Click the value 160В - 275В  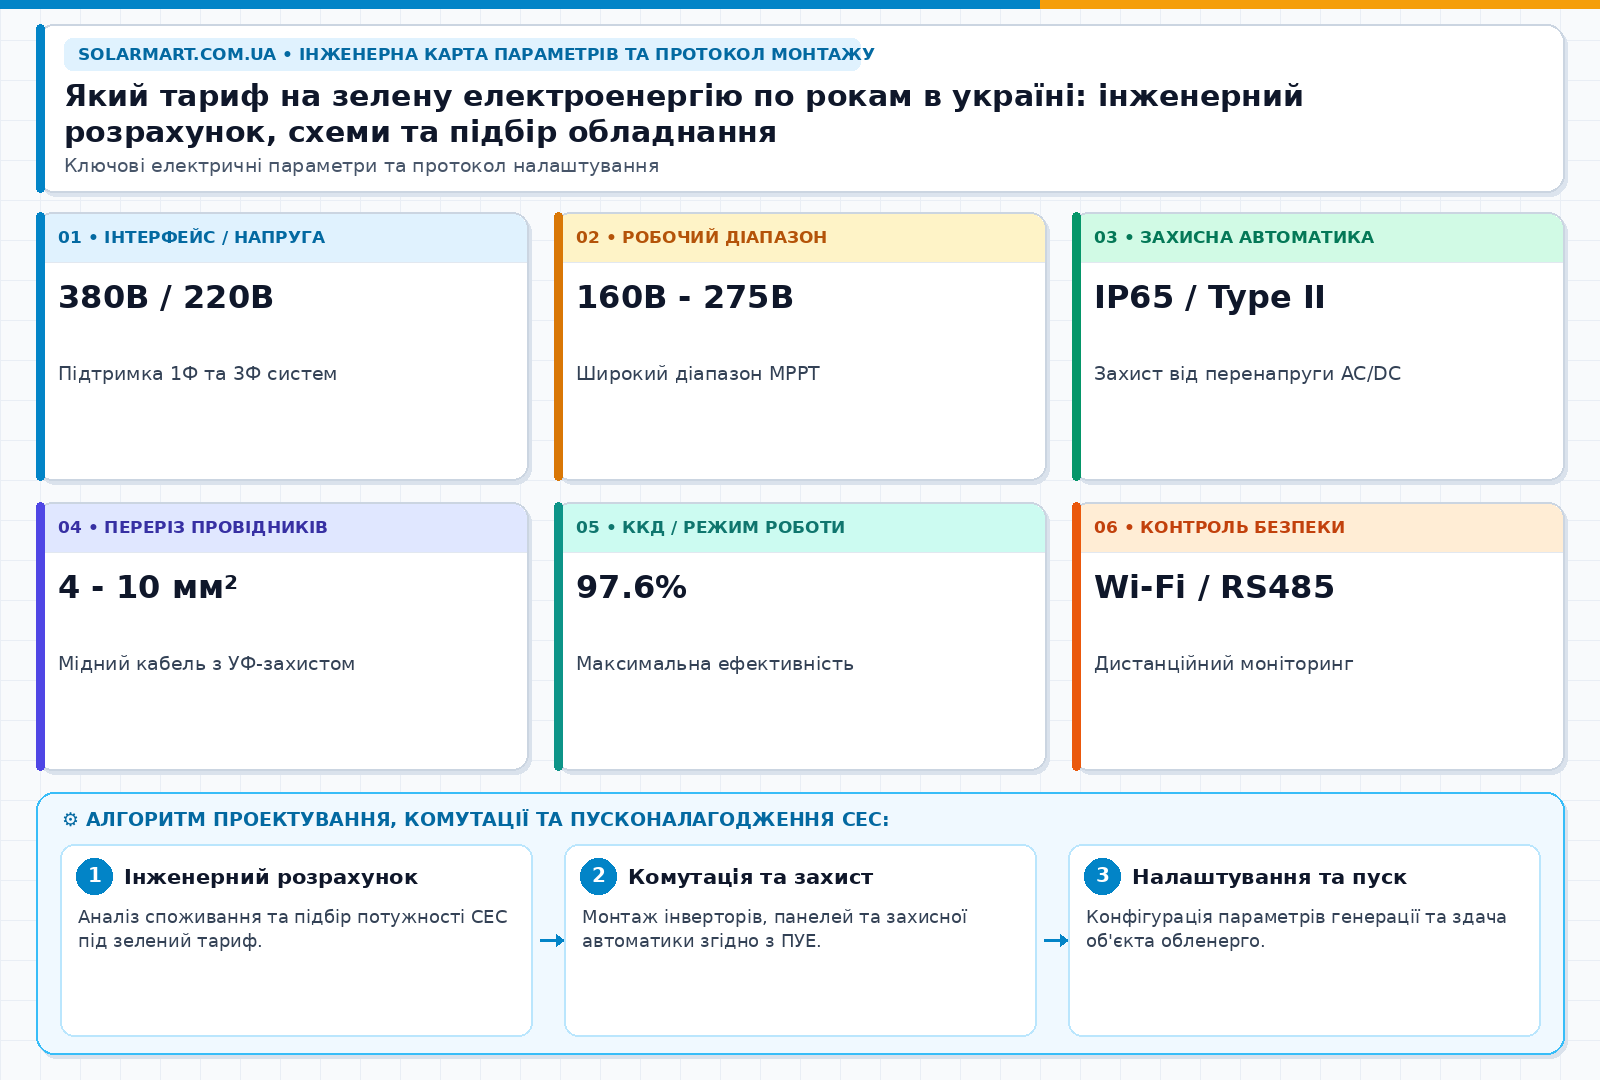(x=685, y=297)
